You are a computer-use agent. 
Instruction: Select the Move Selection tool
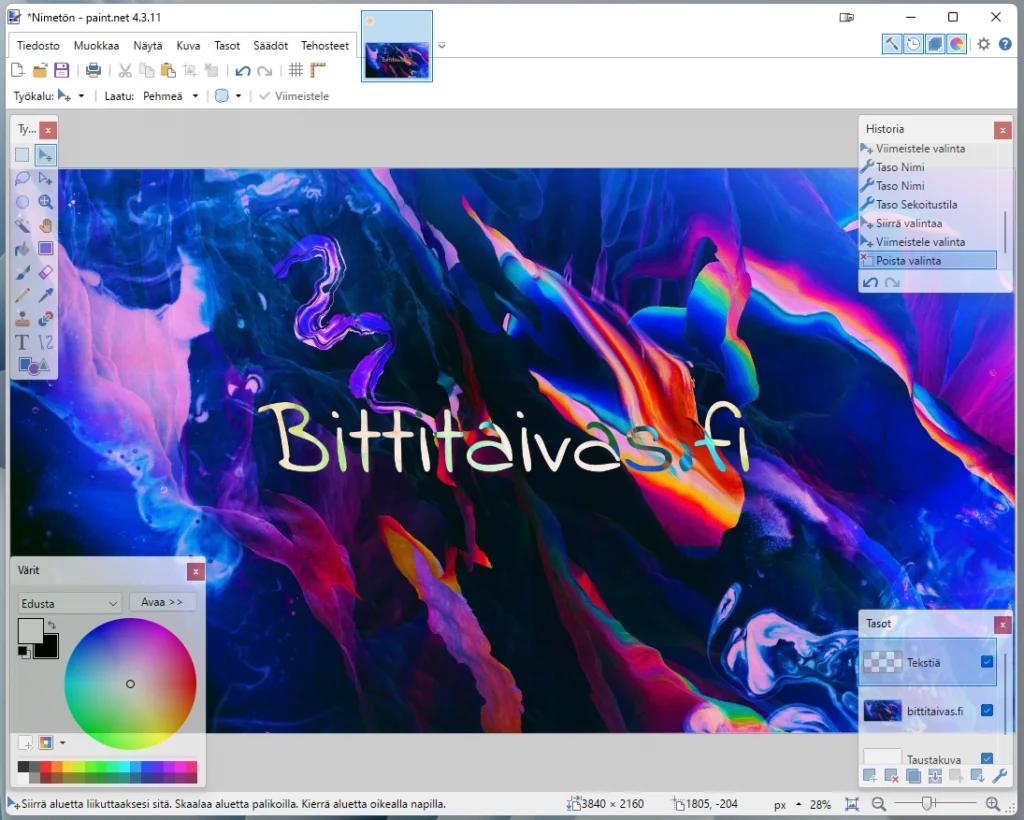(x=46, y=178)
